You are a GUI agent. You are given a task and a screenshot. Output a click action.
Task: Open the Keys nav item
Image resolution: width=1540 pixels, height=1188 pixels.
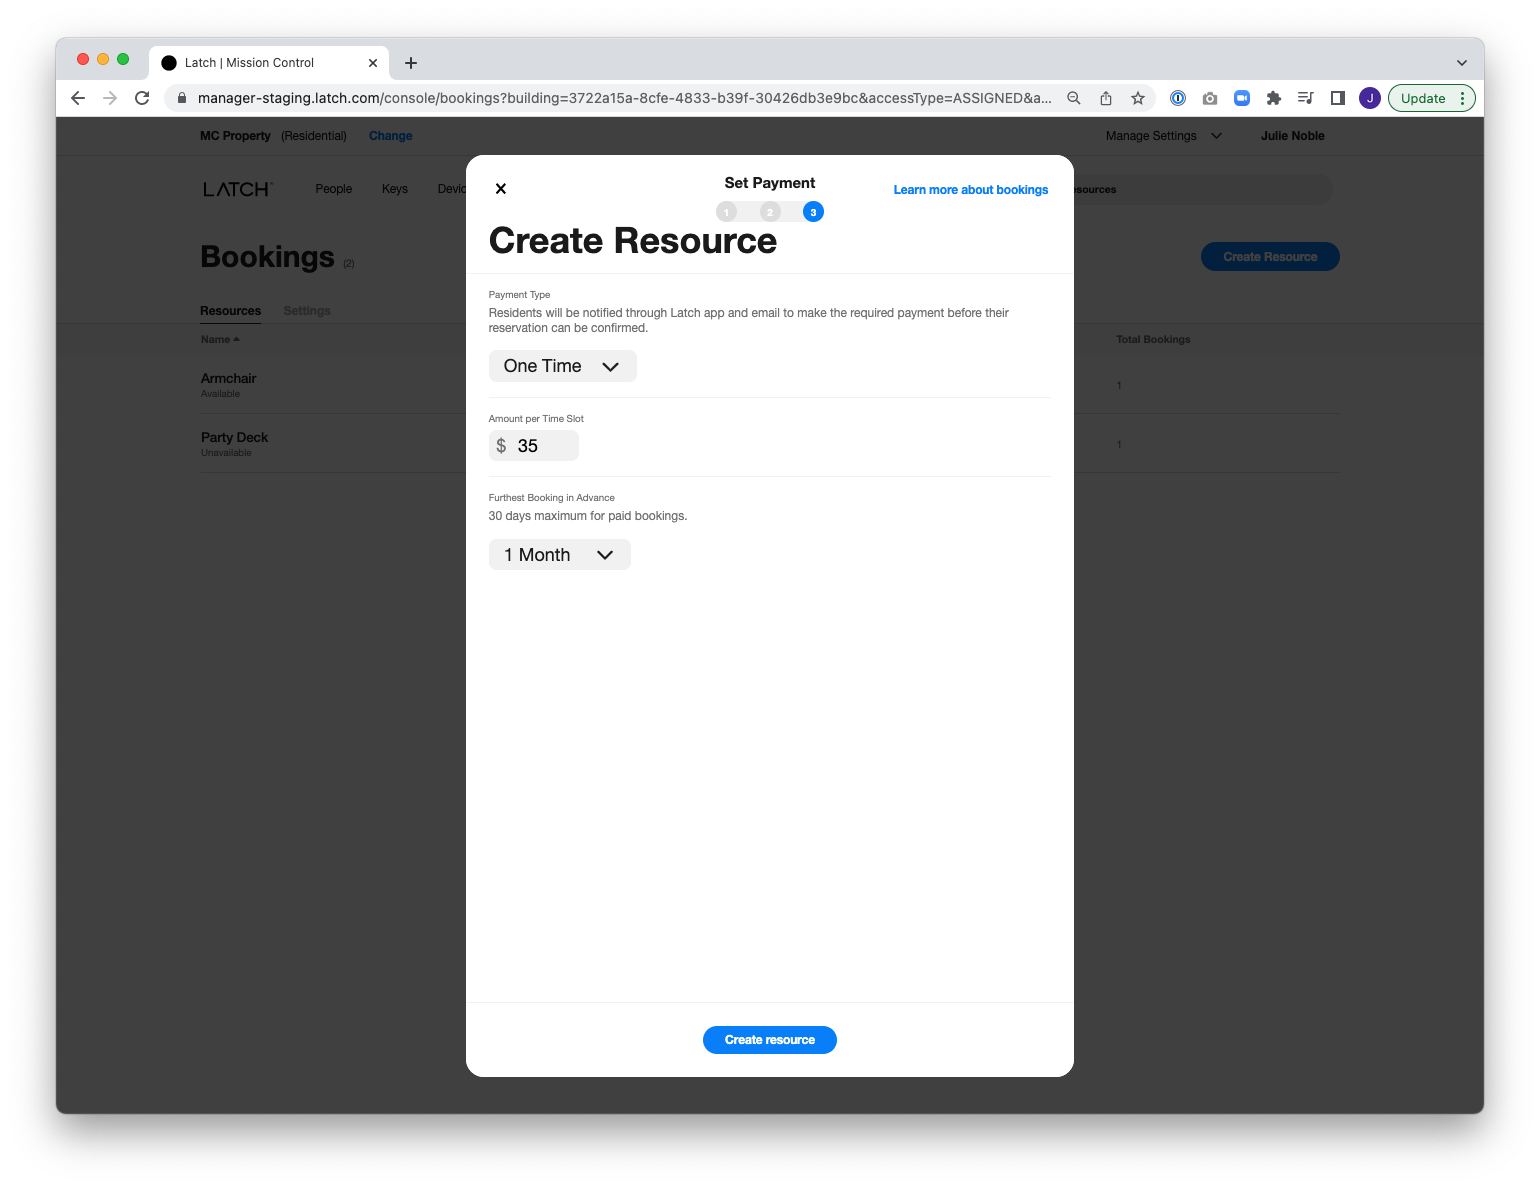coord(395,189)
